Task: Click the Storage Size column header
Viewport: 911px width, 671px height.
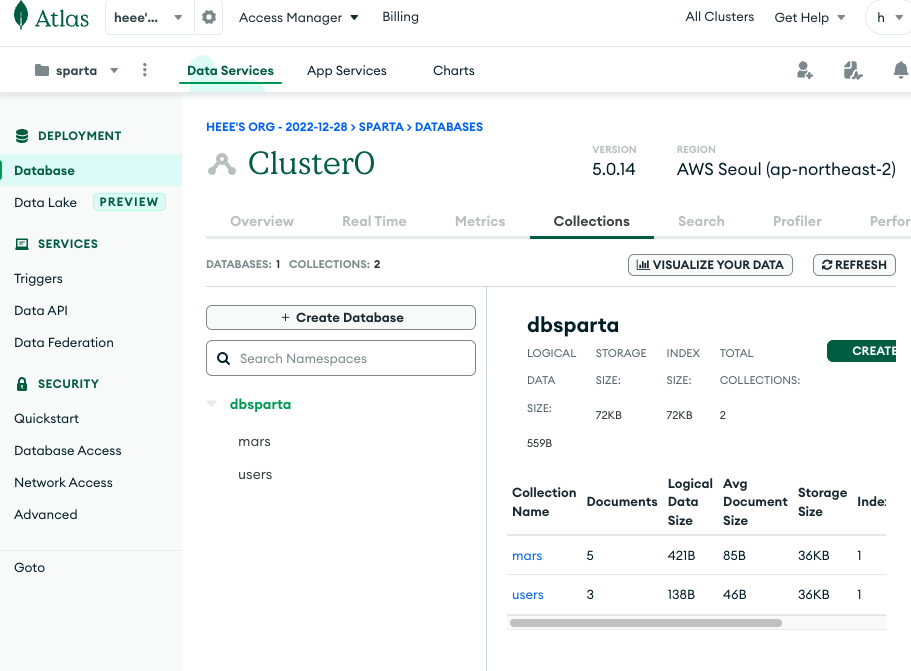Action: pyautogui.click(x=822, y=502)
